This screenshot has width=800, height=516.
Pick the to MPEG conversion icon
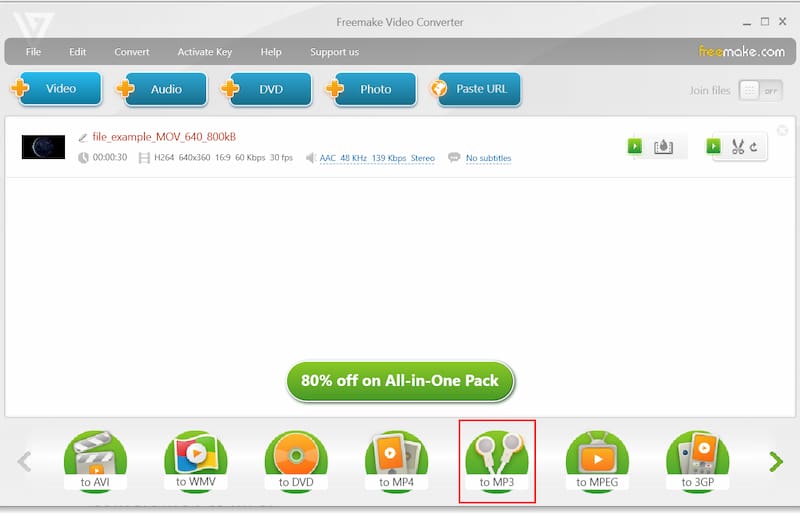point(597,462)
